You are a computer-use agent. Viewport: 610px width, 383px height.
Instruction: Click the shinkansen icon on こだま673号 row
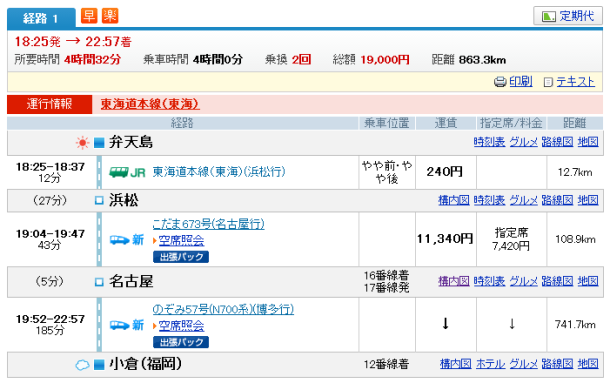pos(127,240)
